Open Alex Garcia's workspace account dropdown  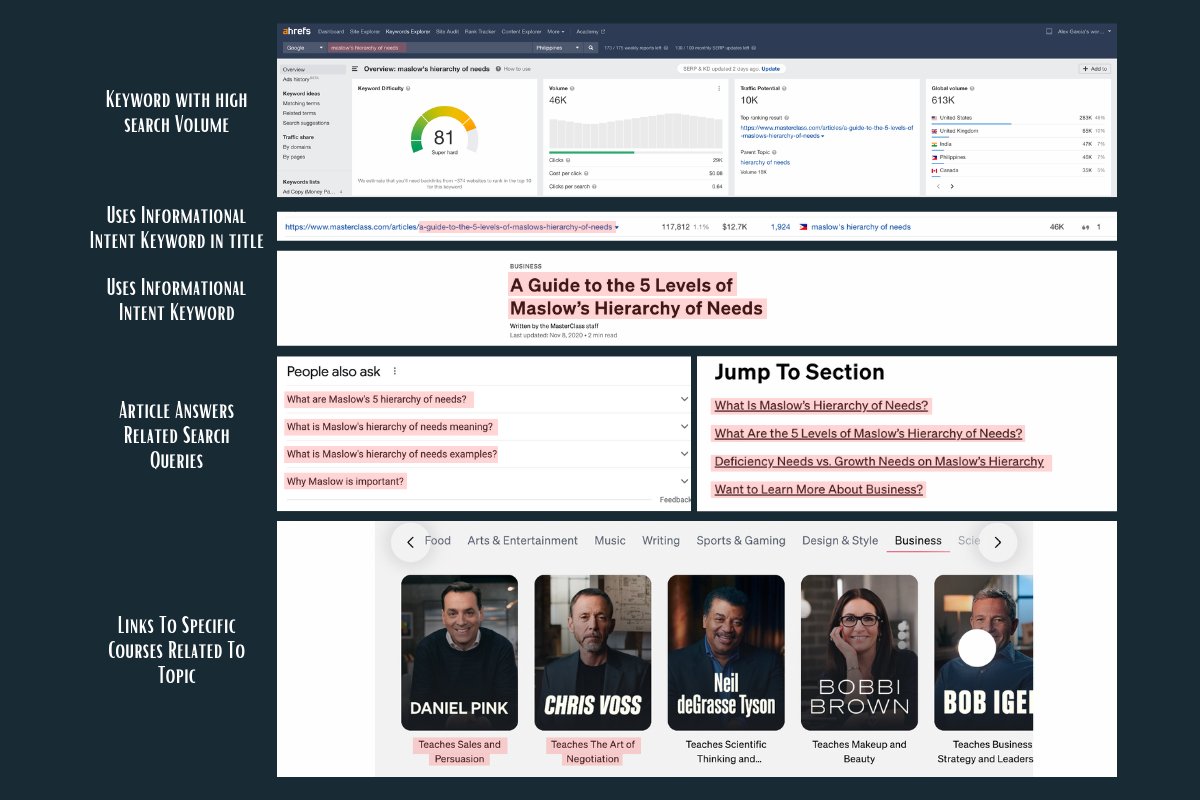[x=1084, y=31]
